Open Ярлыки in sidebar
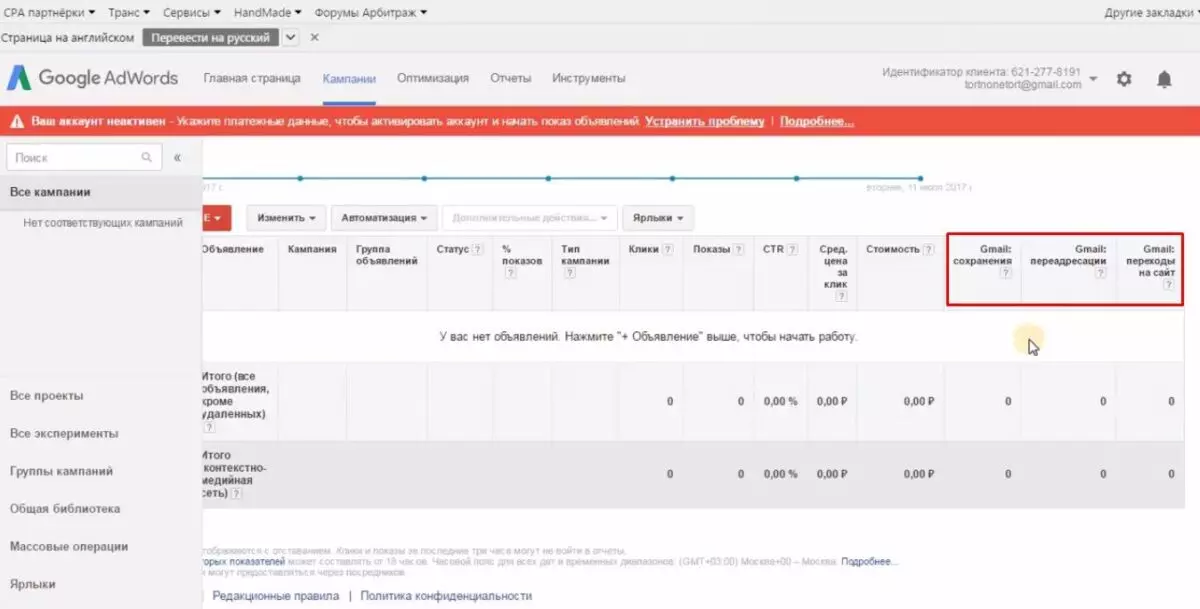 click(33, 584)
